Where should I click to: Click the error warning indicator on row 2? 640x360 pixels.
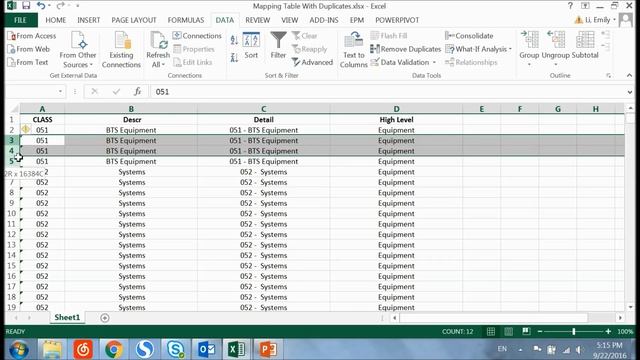click(25, 129)
